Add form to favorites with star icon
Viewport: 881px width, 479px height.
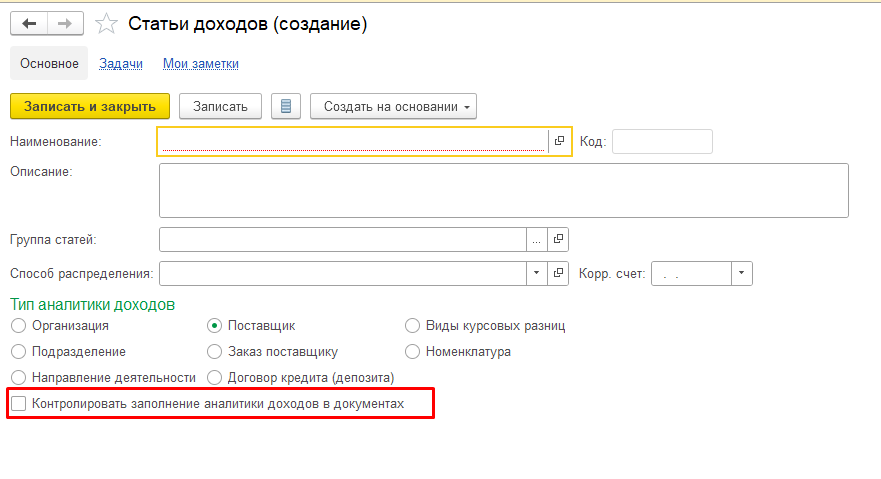[106, 24]
